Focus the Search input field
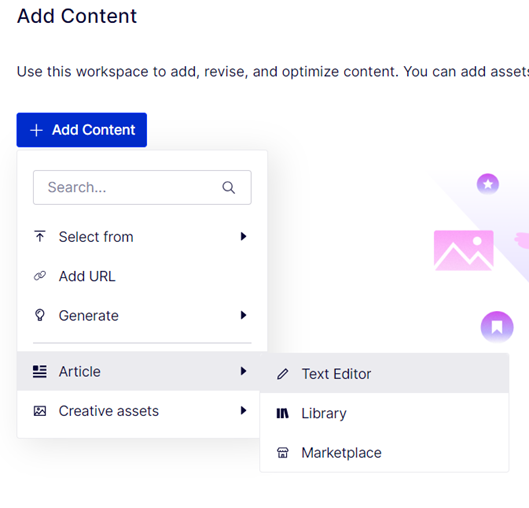Image resolution: width=529 pixels, height=508 pixels. coord(142,187)
